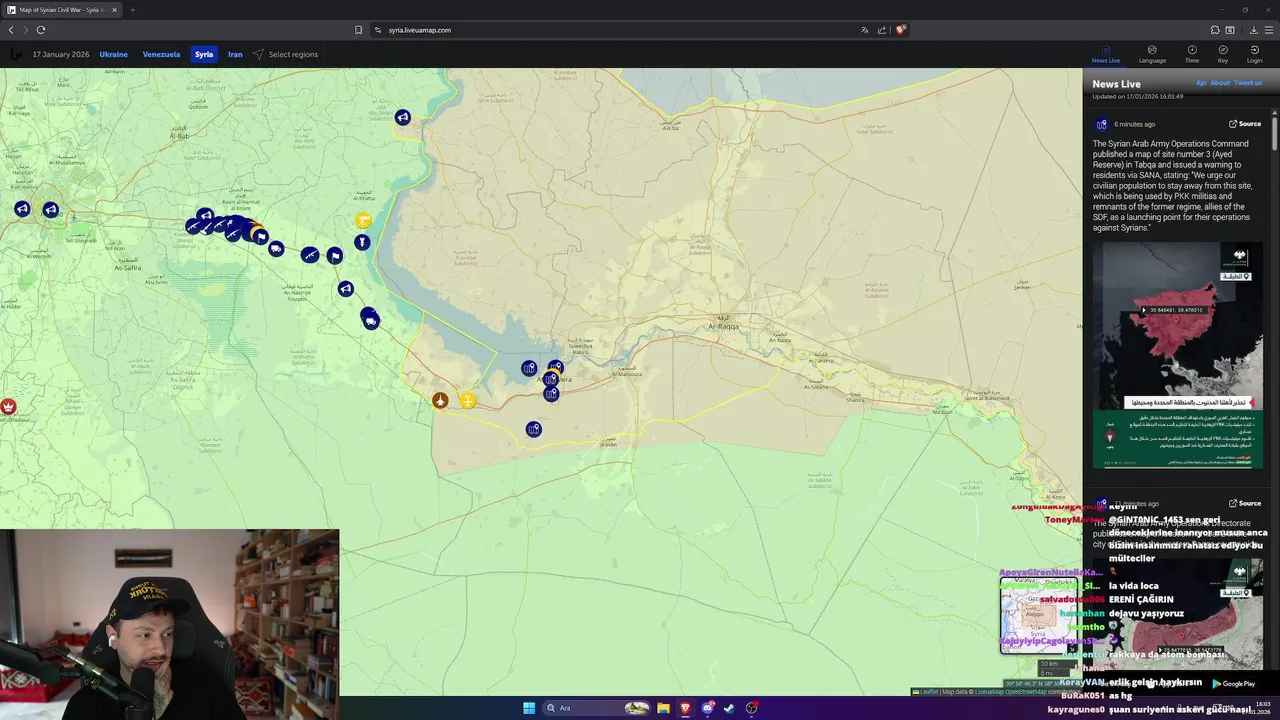The height and width of the screenshot is (720, 1280).
Task: Click the white flag marker on the road
Action: pyautogui.click(x=335, y=256)
